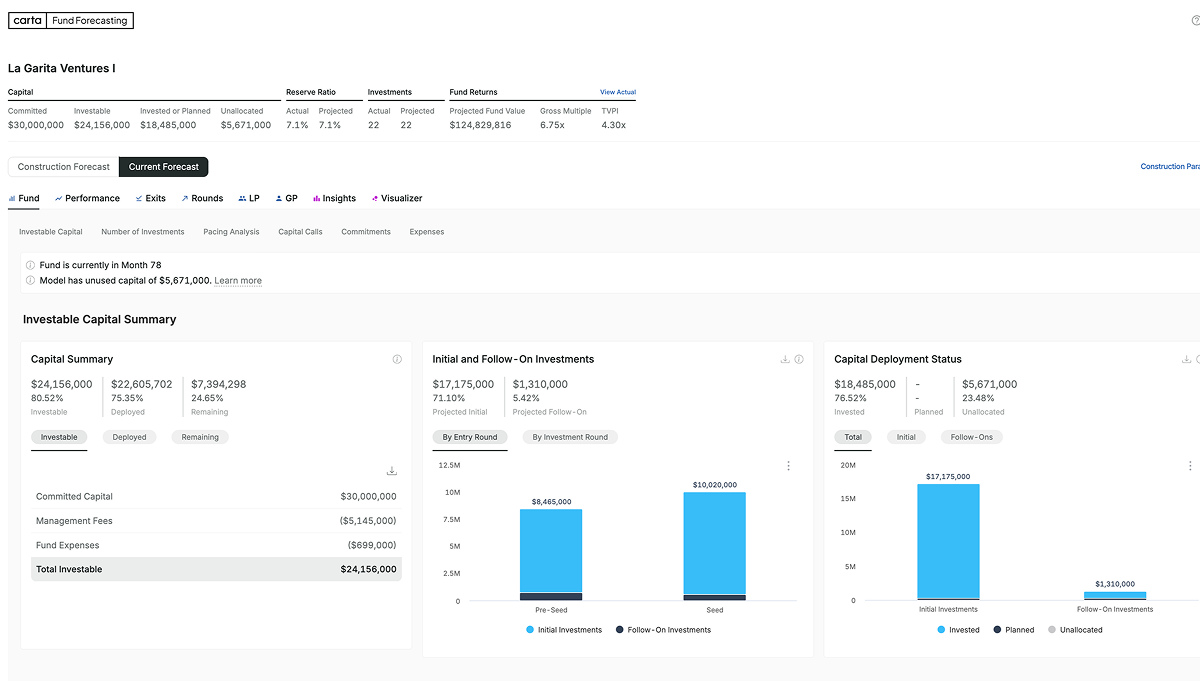Image resolution: width=1200 pixels, height=681 pixels.
Task: Click the Exits chart icon
Action: (x=138, y=198)
